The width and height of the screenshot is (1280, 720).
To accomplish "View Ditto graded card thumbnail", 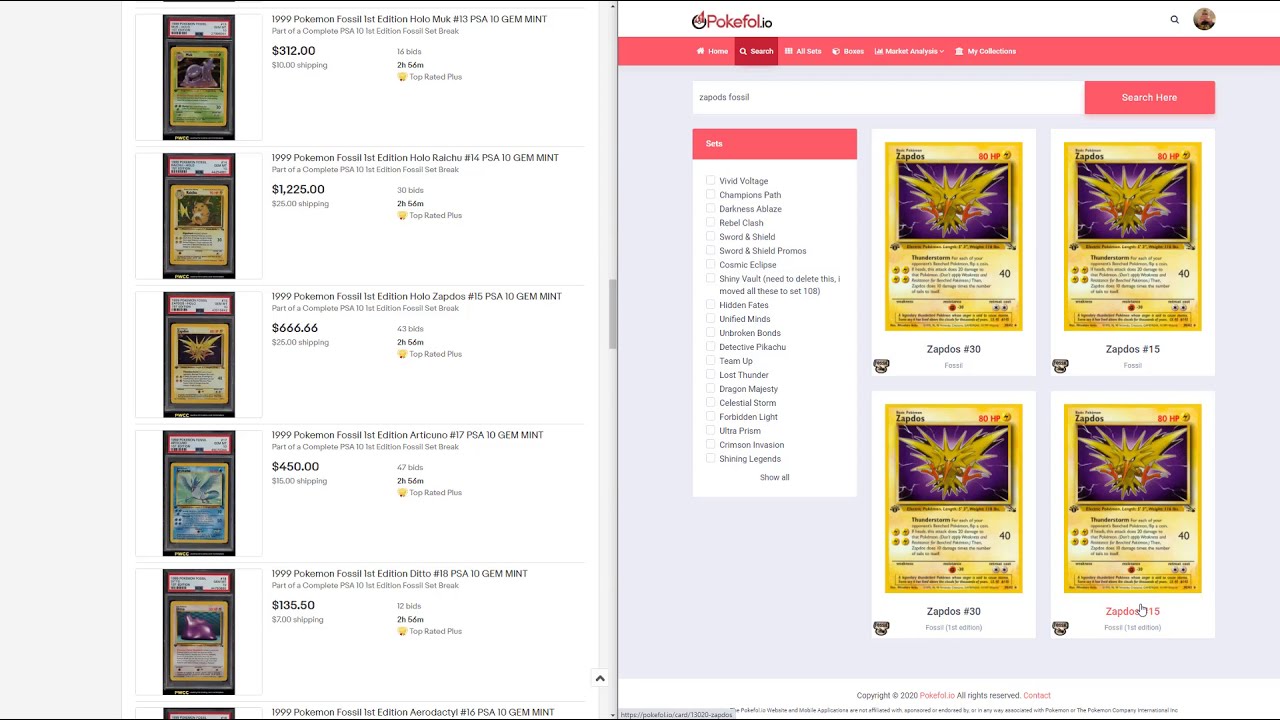I will (x=199, y=632).
